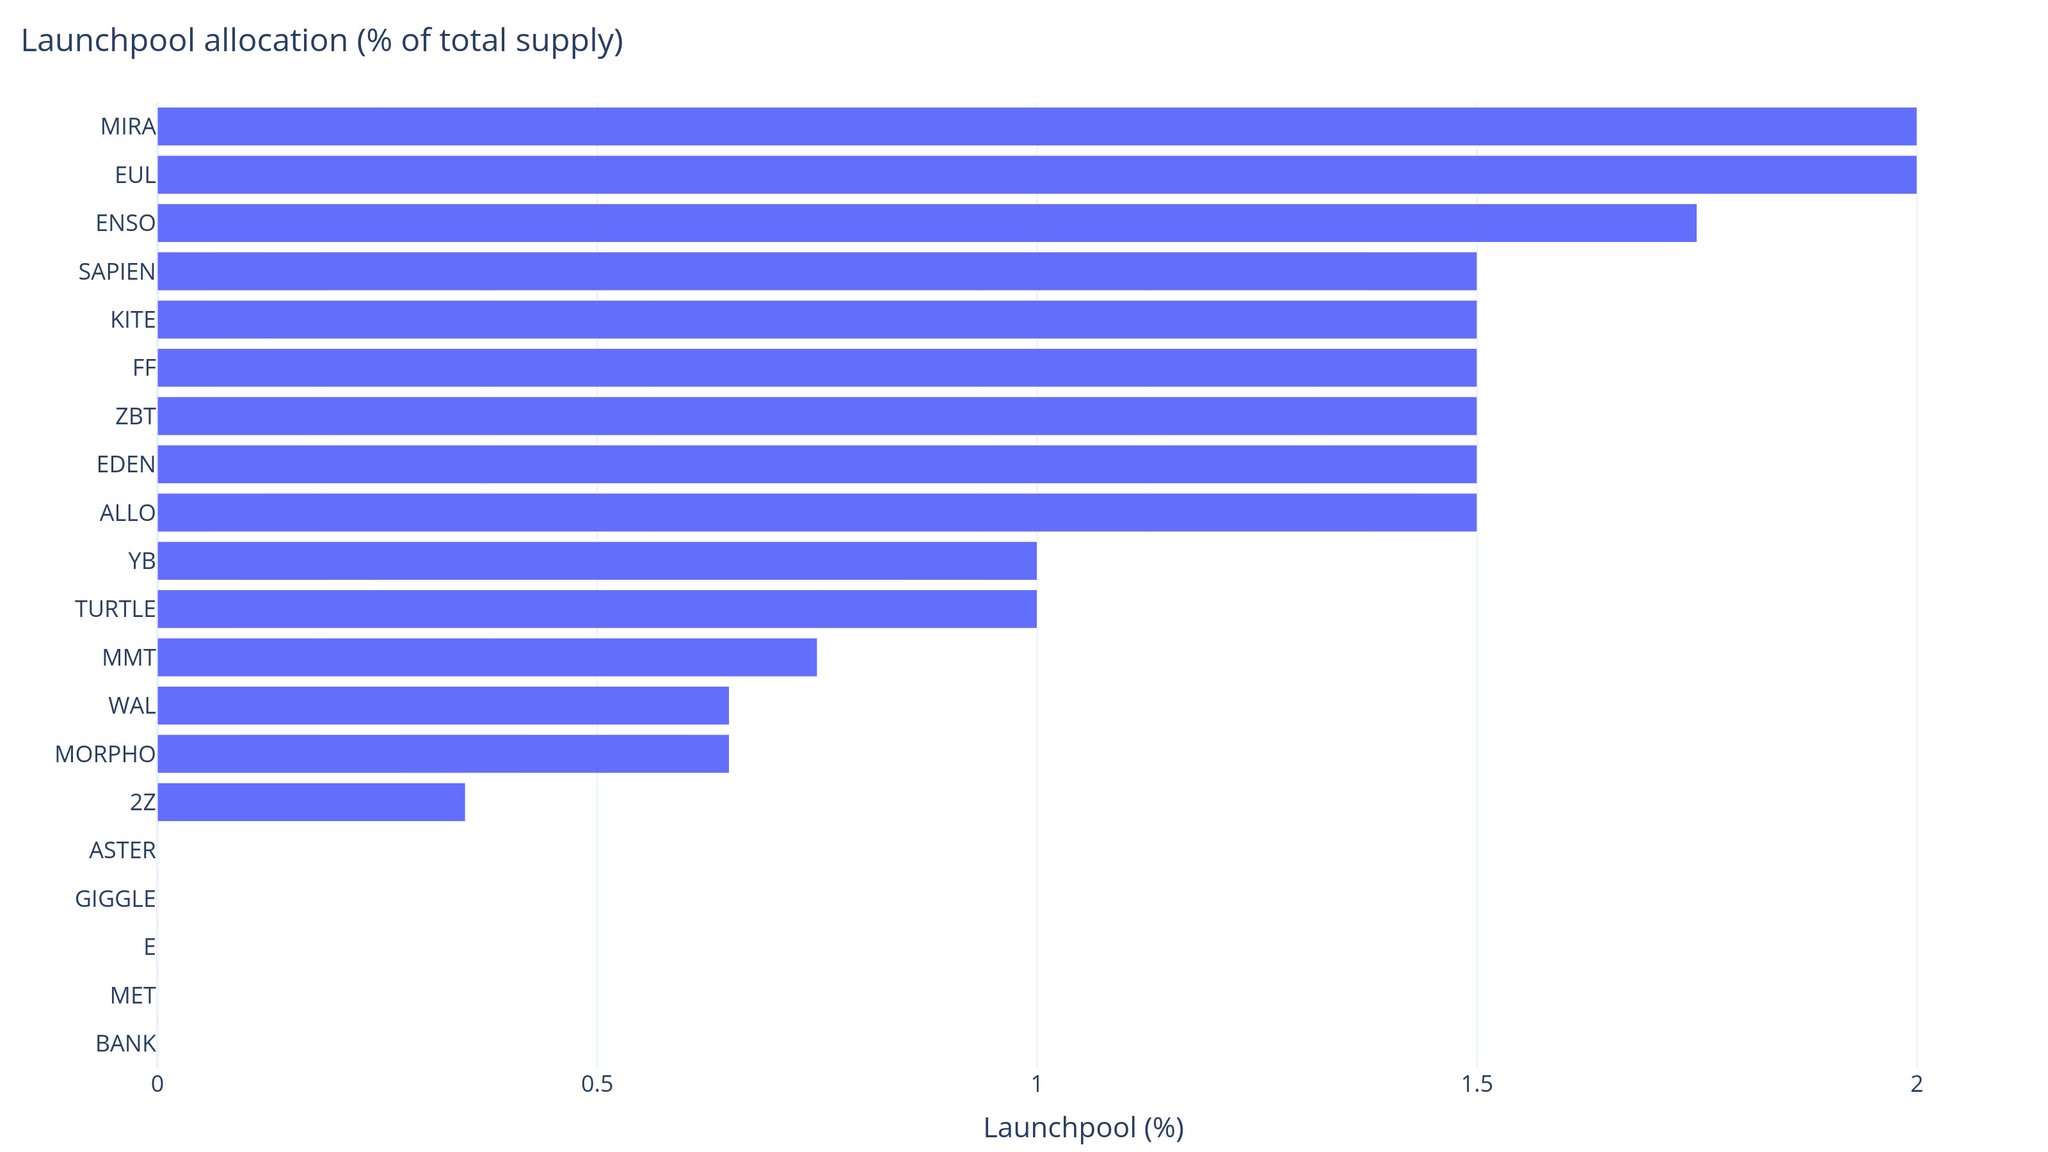The height and width of the screenshot is (1152, 2048).
Task: Click the chart title 'Launchpool allocation'
Action: [x=322, y=41]
